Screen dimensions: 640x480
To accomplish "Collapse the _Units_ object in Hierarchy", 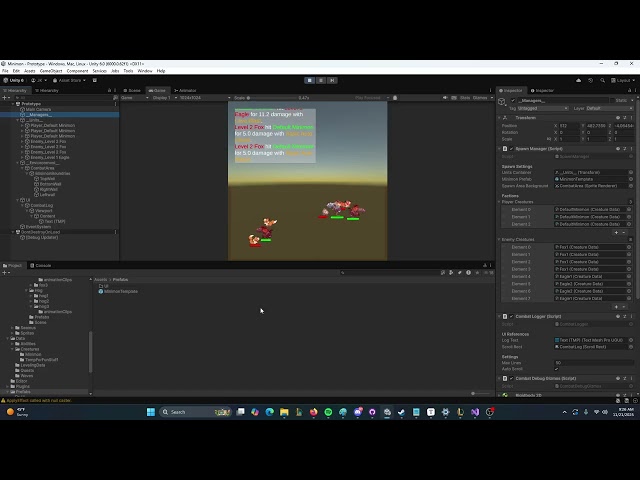I will tap(18, 120).
